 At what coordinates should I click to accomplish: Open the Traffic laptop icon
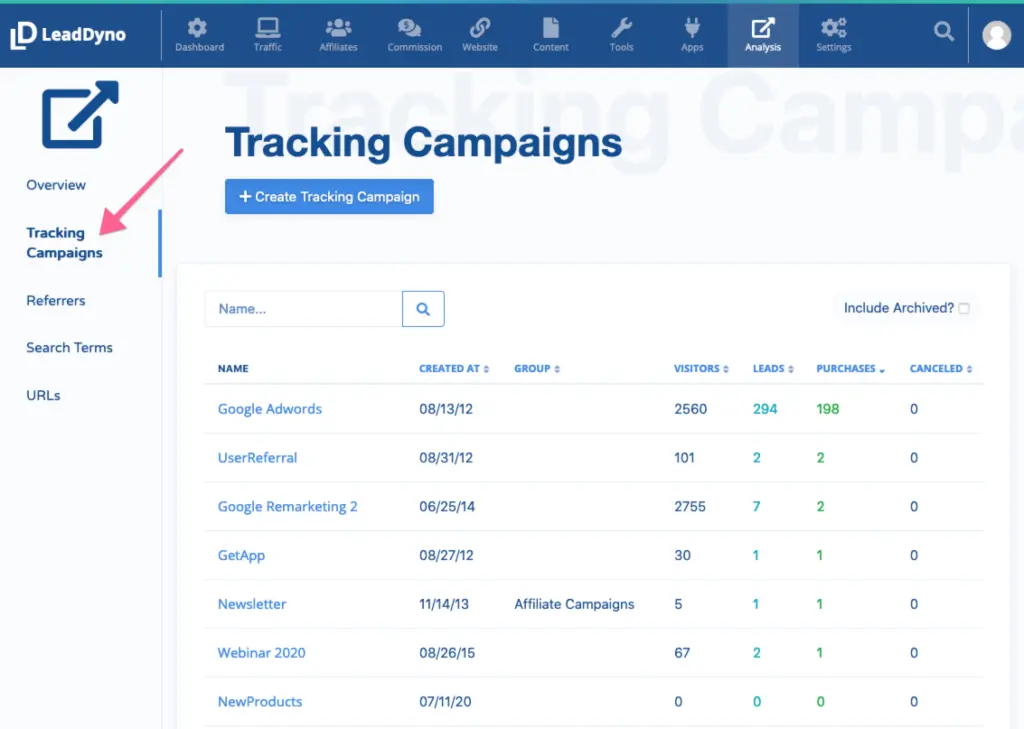[267, 28]
